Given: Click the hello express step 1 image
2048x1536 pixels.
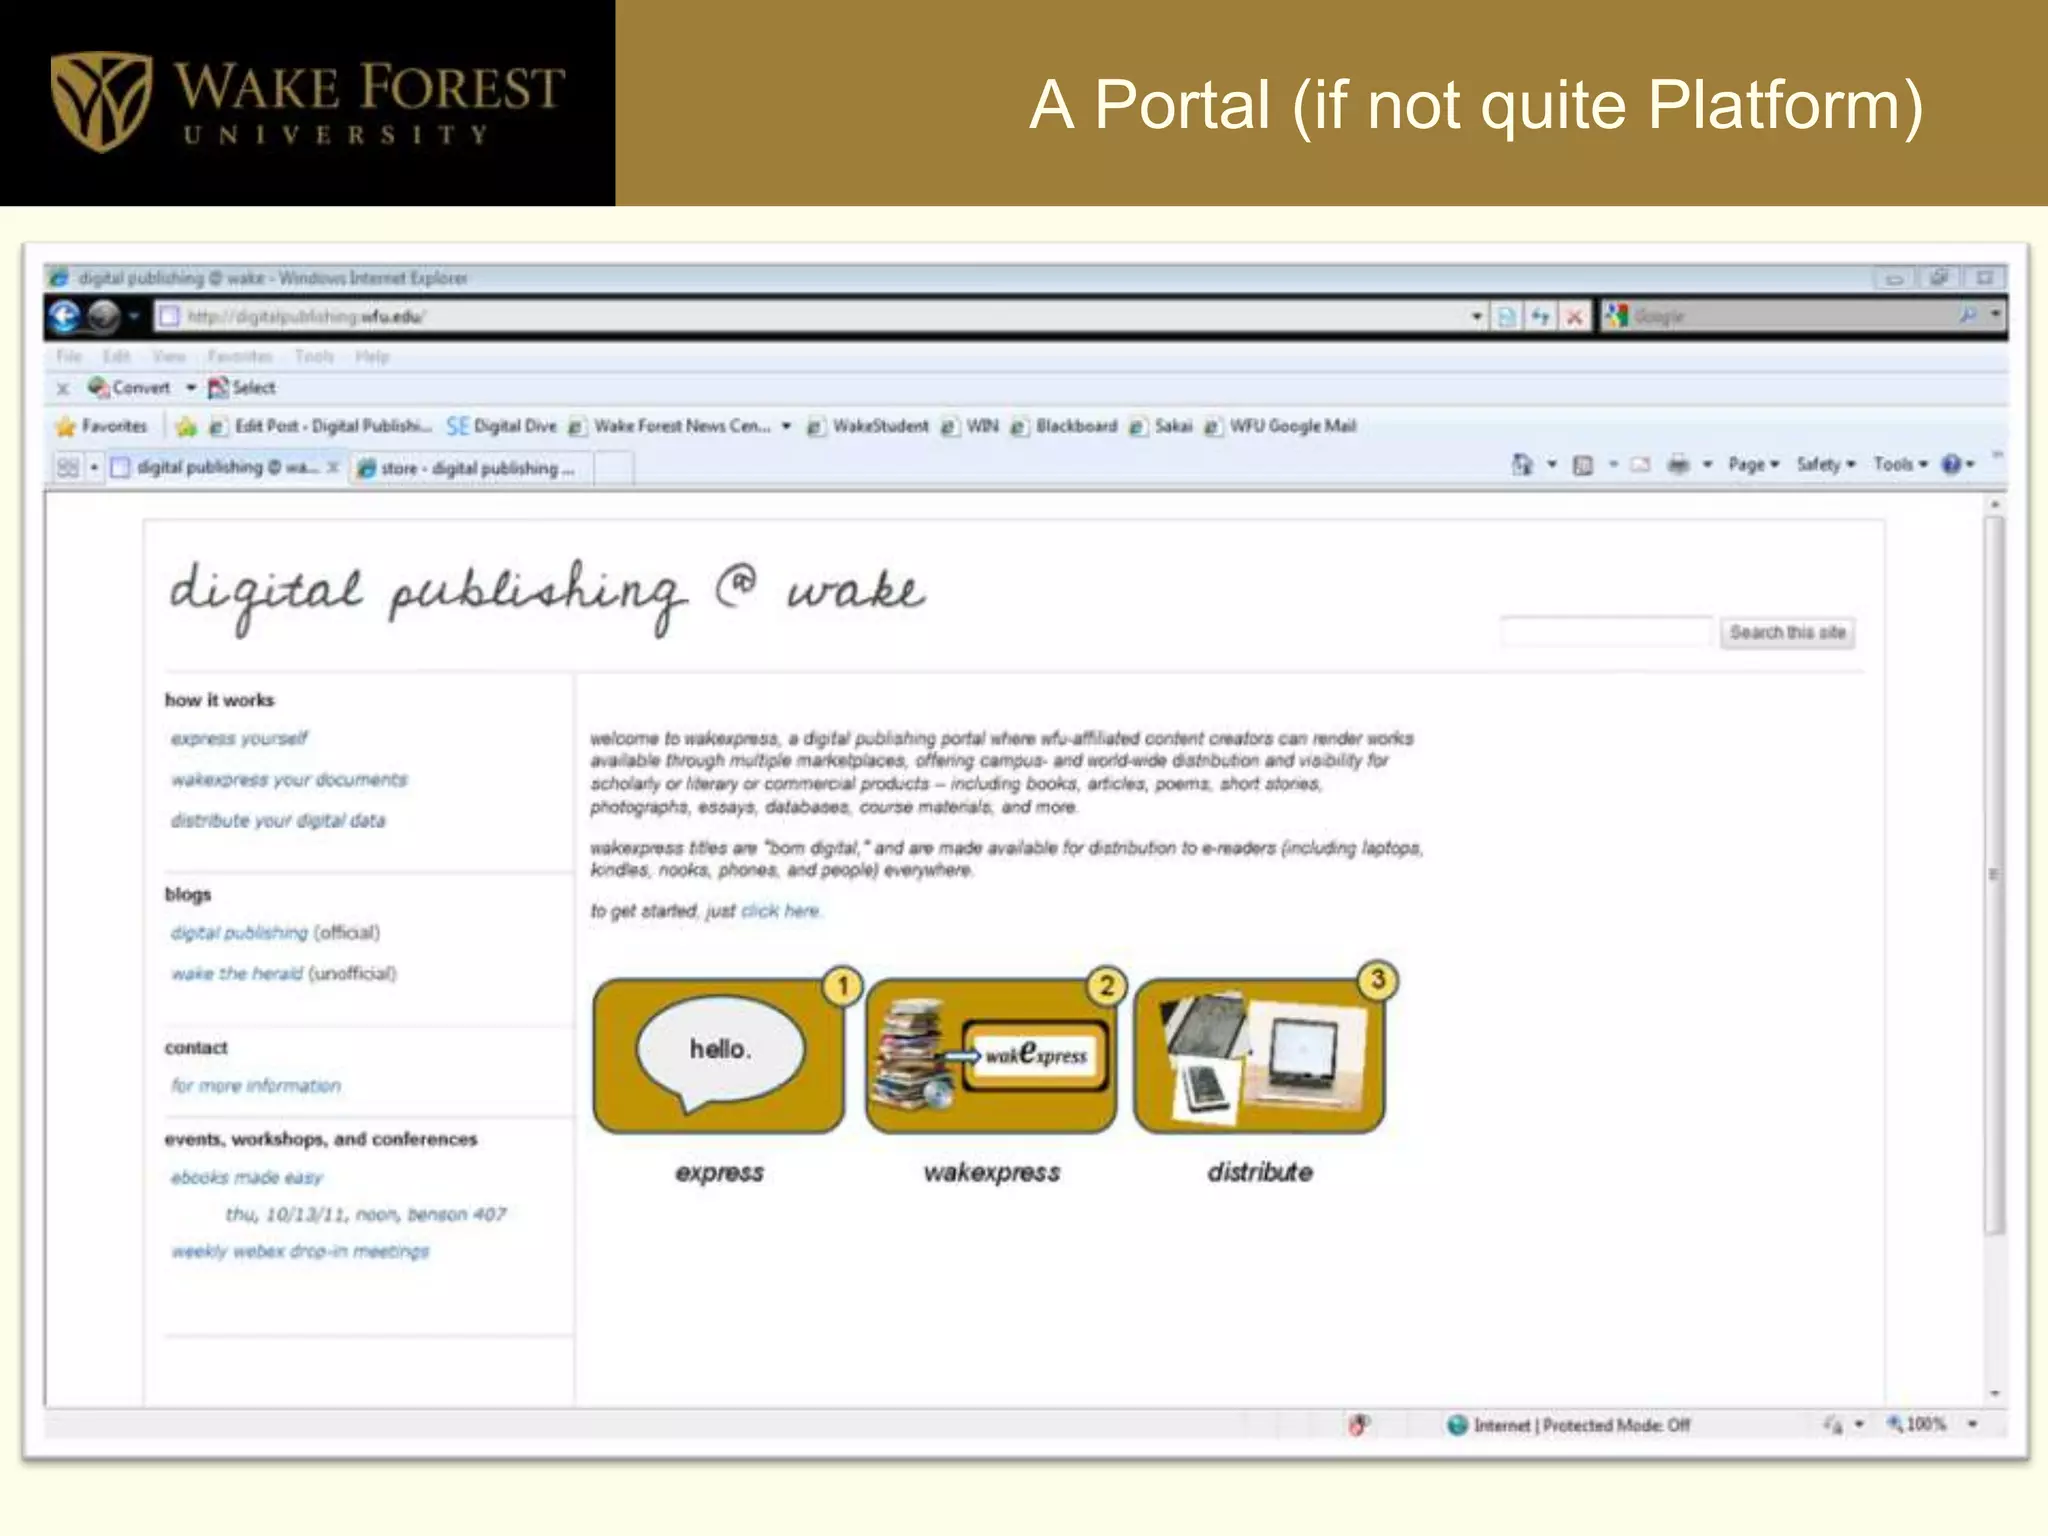Looking at the screenshot, I should coord(719,1055).
